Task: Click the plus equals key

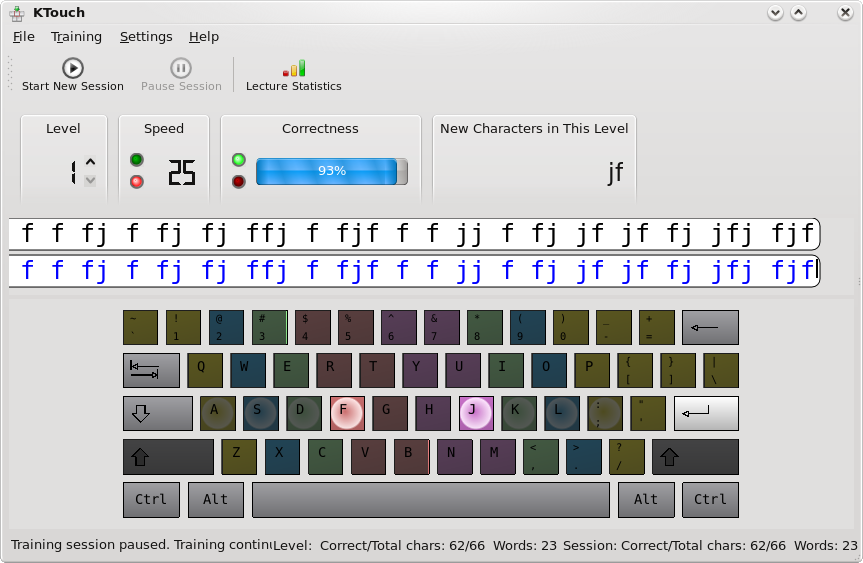Action: click(657, 327)
